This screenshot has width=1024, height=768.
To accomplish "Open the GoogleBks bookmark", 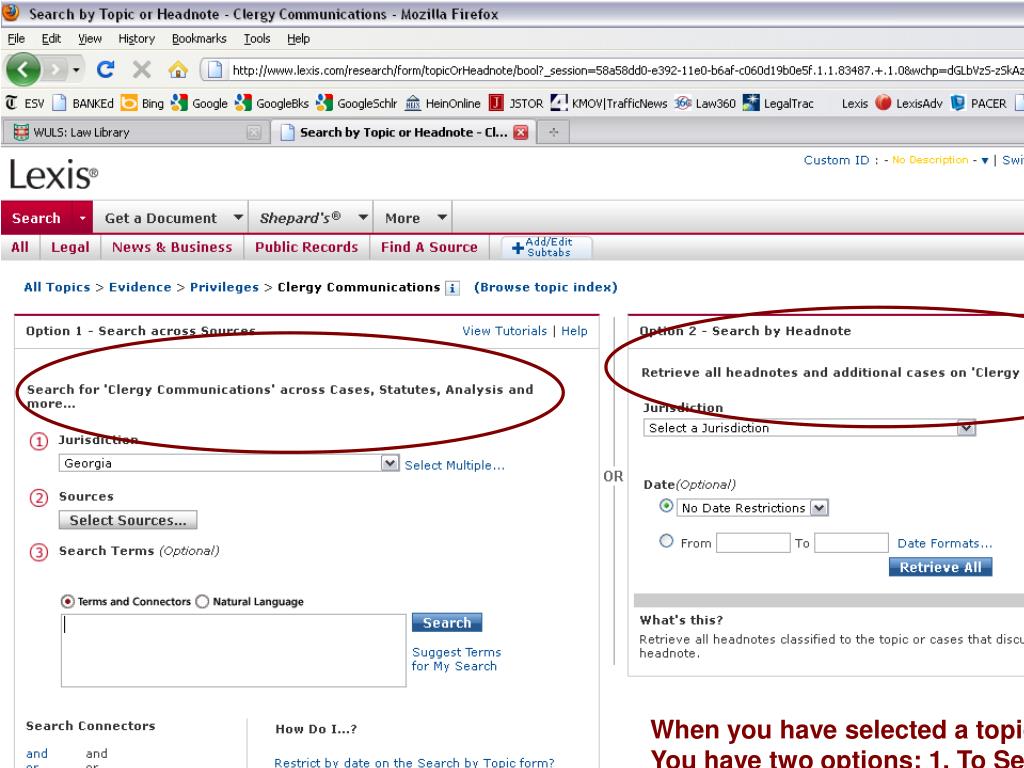I will click(x=272, y=103).
